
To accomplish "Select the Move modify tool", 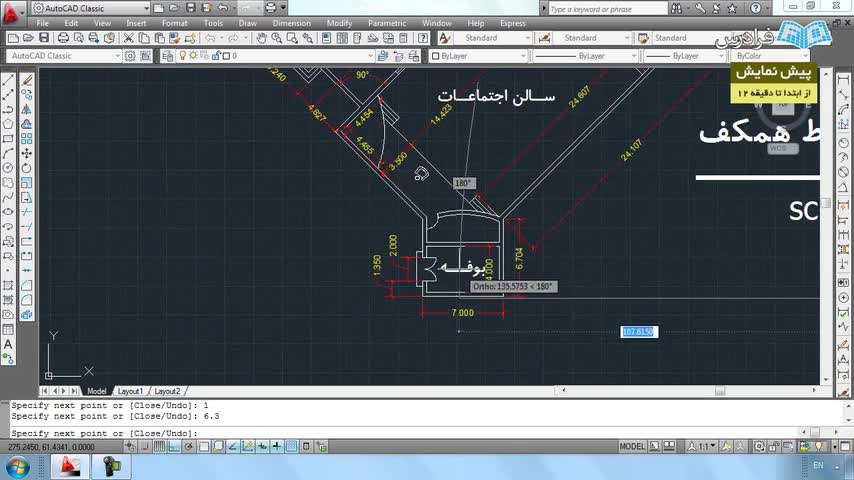I will [26, 154].
